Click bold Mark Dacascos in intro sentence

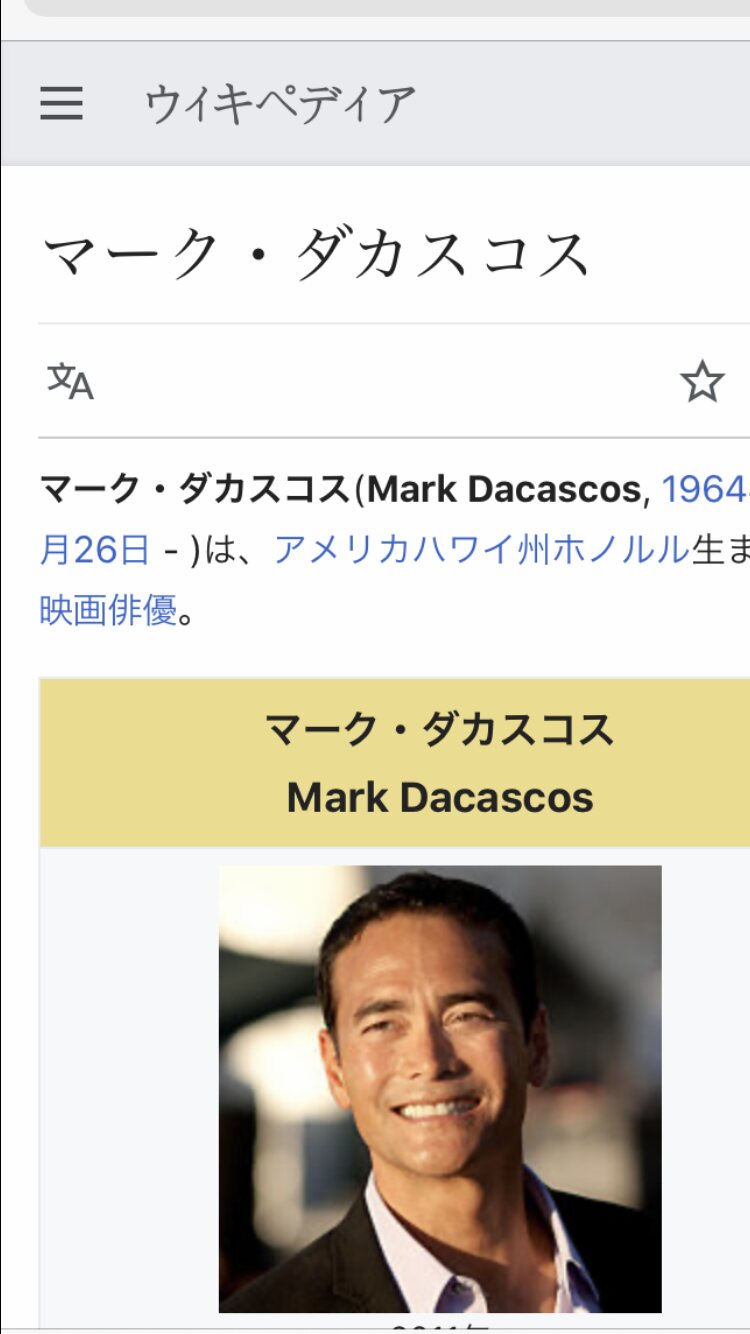[x=504, y=489]
